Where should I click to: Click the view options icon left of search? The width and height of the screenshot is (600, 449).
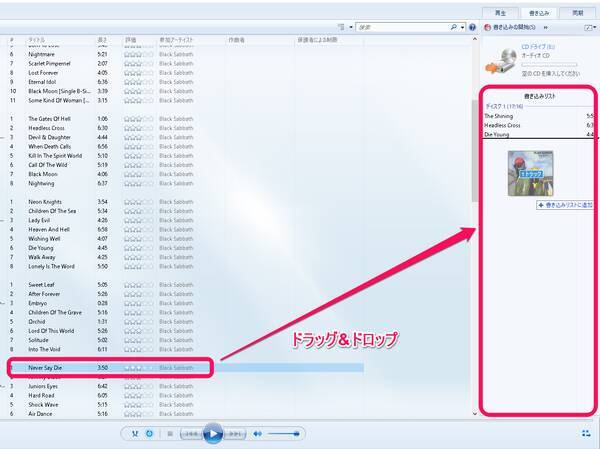coord(341,27)
